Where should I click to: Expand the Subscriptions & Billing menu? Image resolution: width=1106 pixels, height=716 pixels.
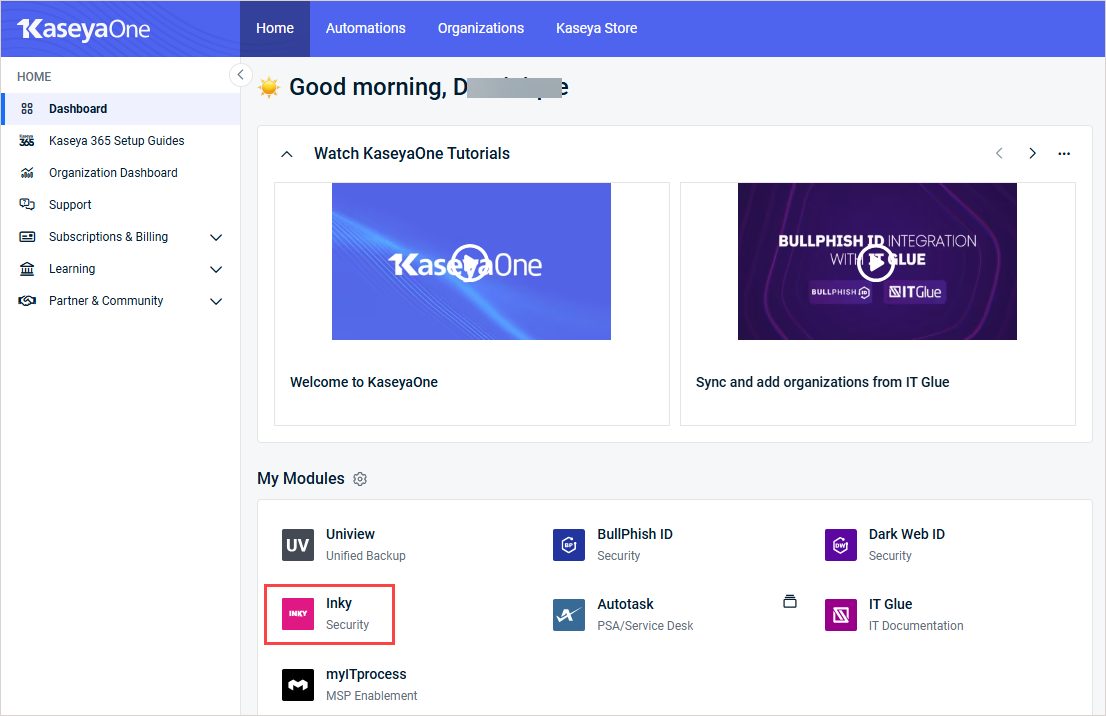click(216, 237)
